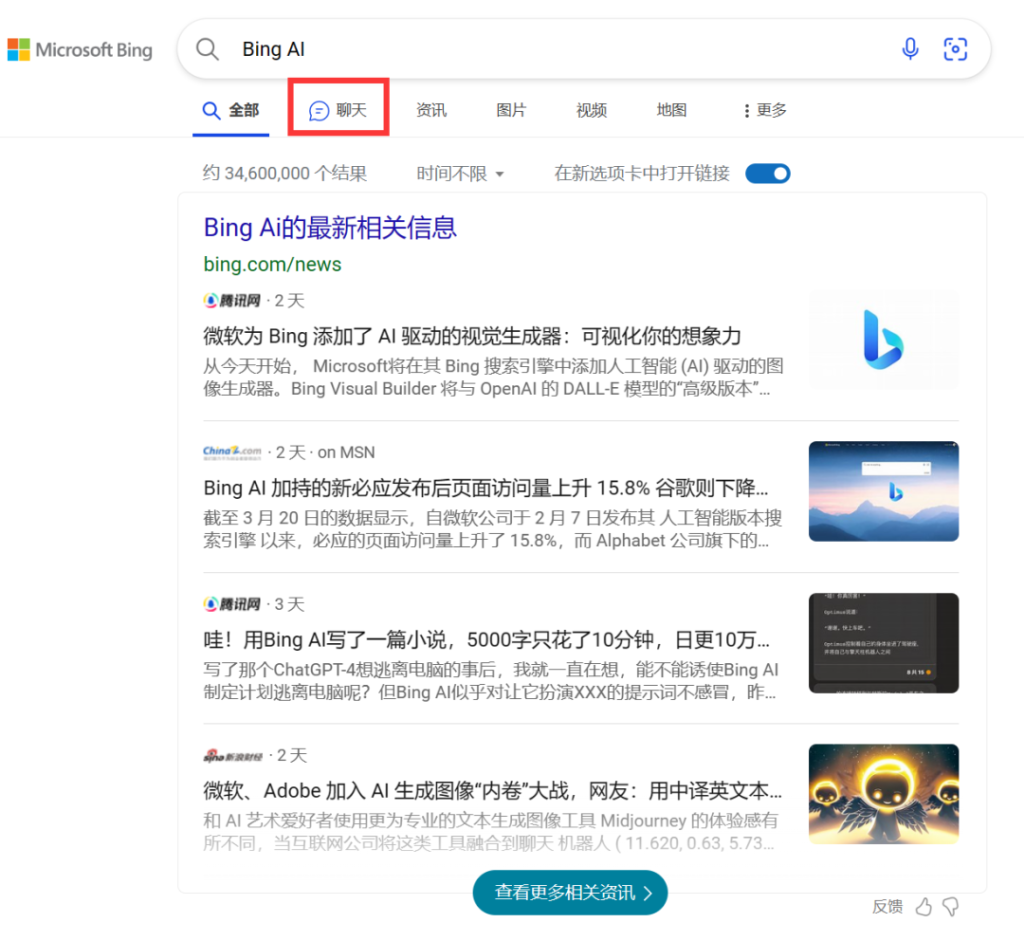Open the glowing halo characters thumbnail
Screen dimensions: 1024x941
point(884,794)
